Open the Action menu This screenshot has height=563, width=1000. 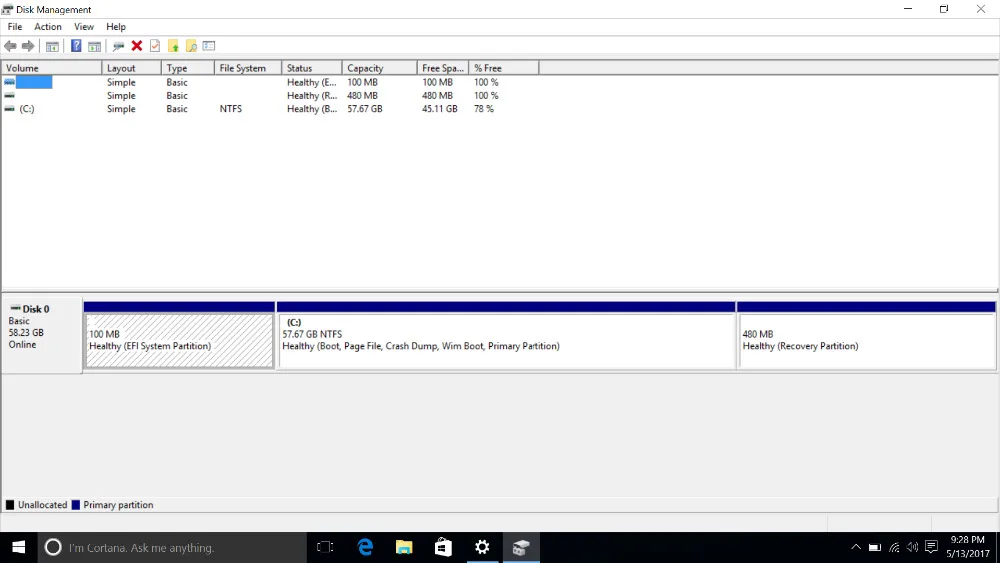48,27
